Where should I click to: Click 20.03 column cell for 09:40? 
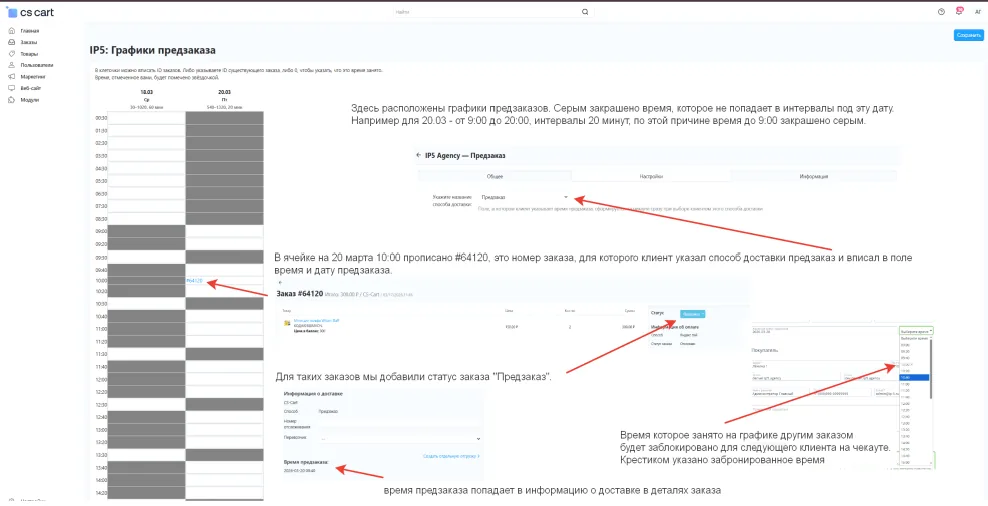(x=224, y=270)
